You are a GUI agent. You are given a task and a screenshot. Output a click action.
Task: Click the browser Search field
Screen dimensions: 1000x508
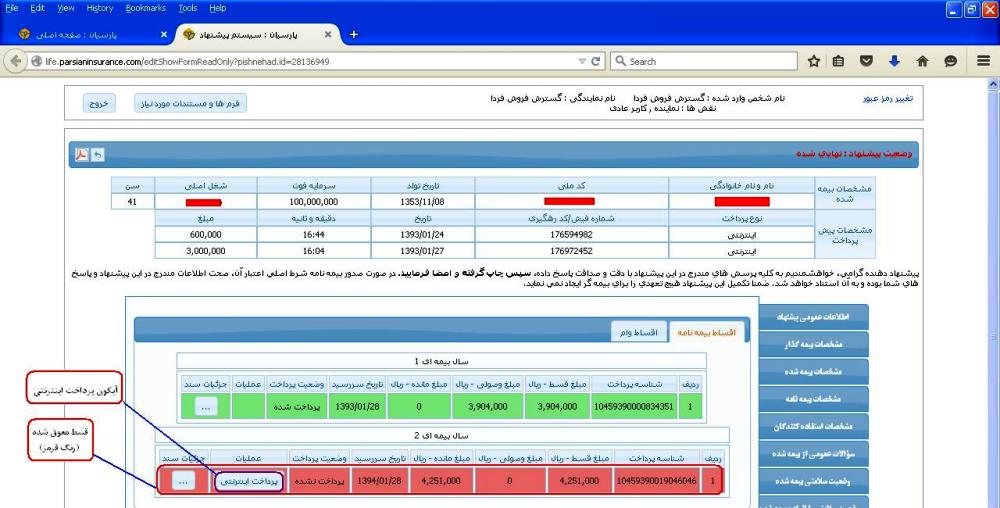tap(705, 61)
